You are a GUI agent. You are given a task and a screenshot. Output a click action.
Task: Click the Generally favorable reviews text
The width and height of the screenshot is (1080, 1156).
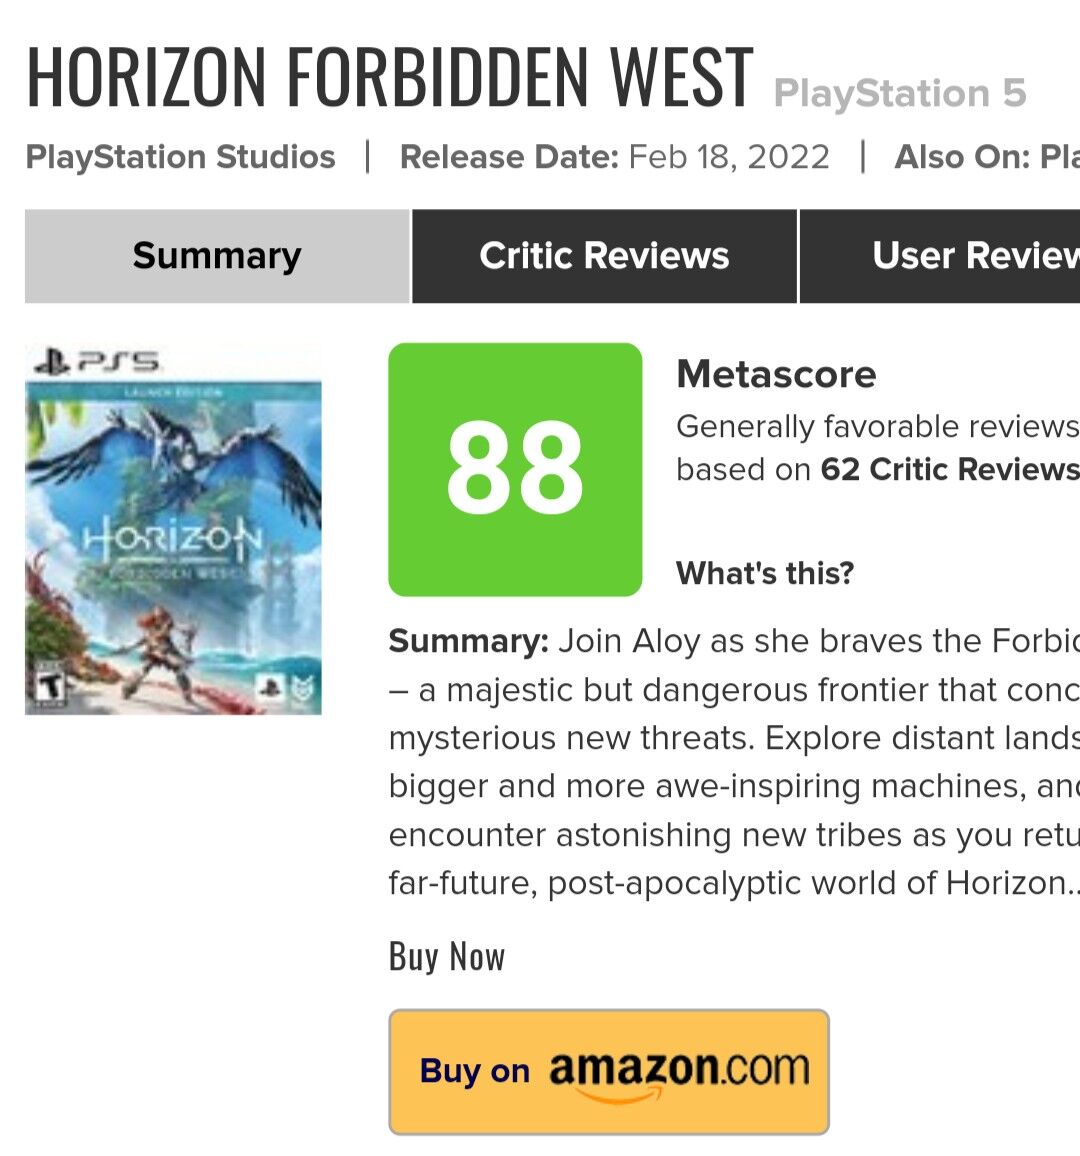tap(876, 427)
